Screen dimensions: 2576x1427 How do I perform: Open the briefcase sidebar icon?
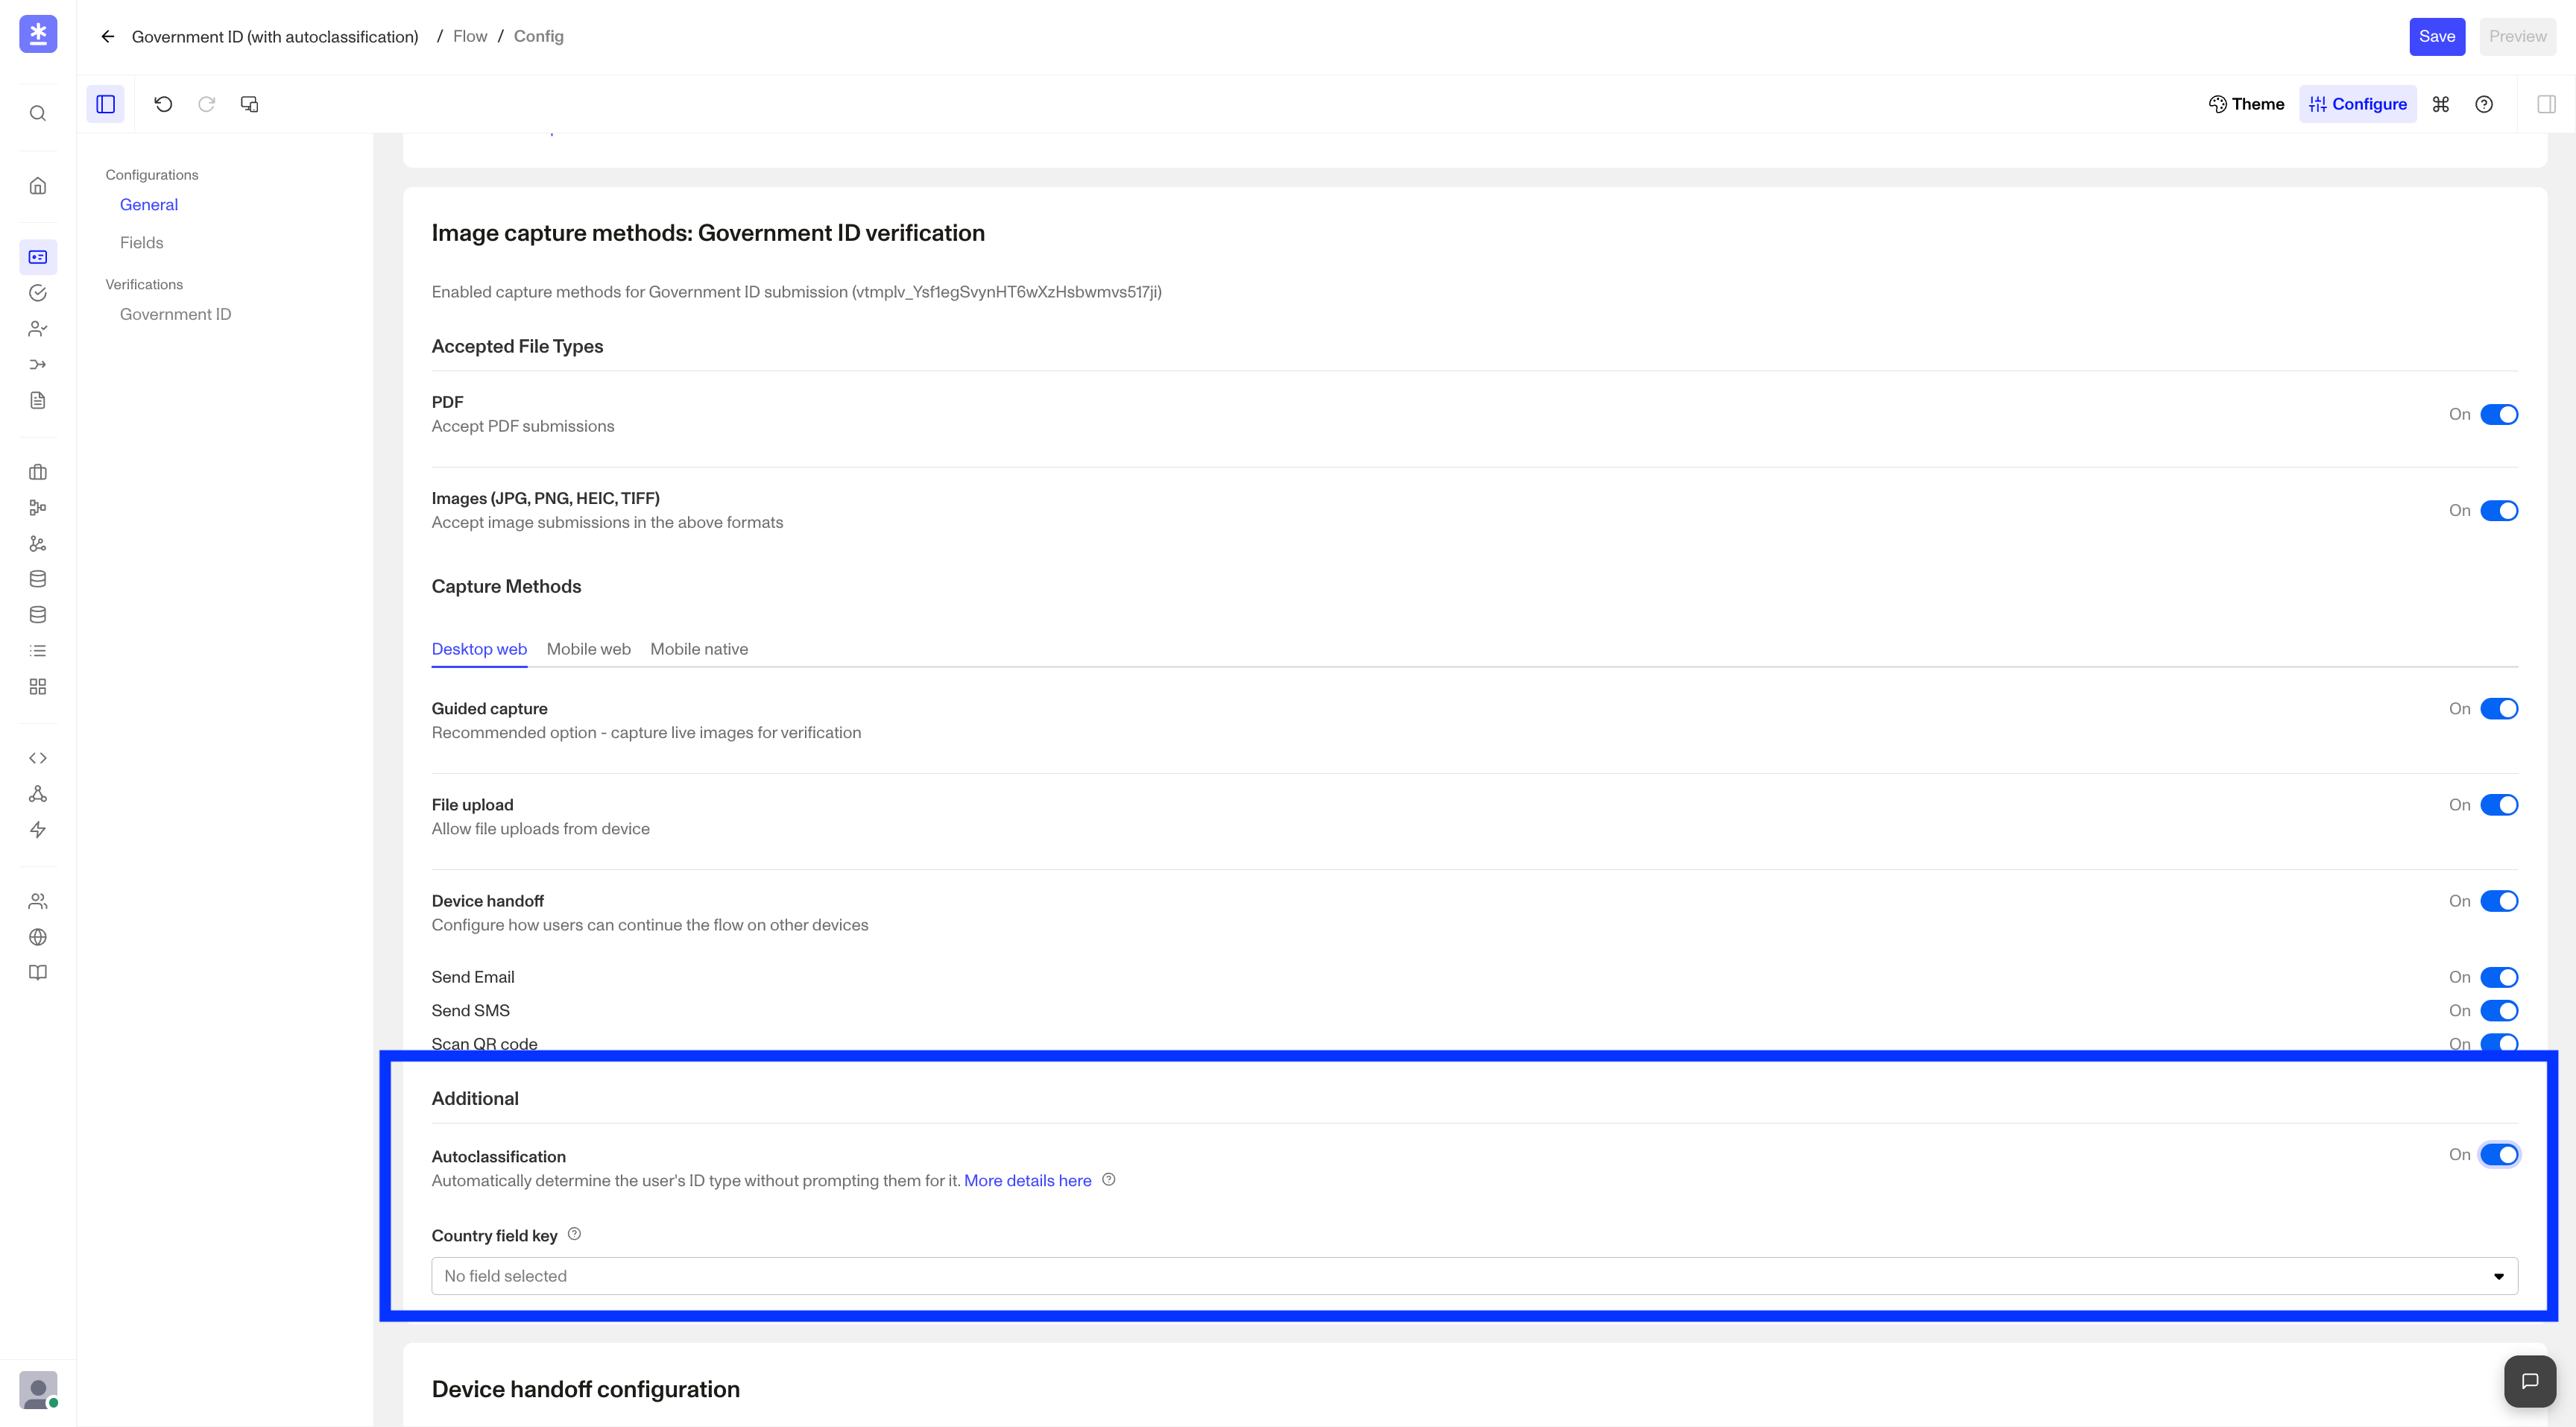click(38, 472)
